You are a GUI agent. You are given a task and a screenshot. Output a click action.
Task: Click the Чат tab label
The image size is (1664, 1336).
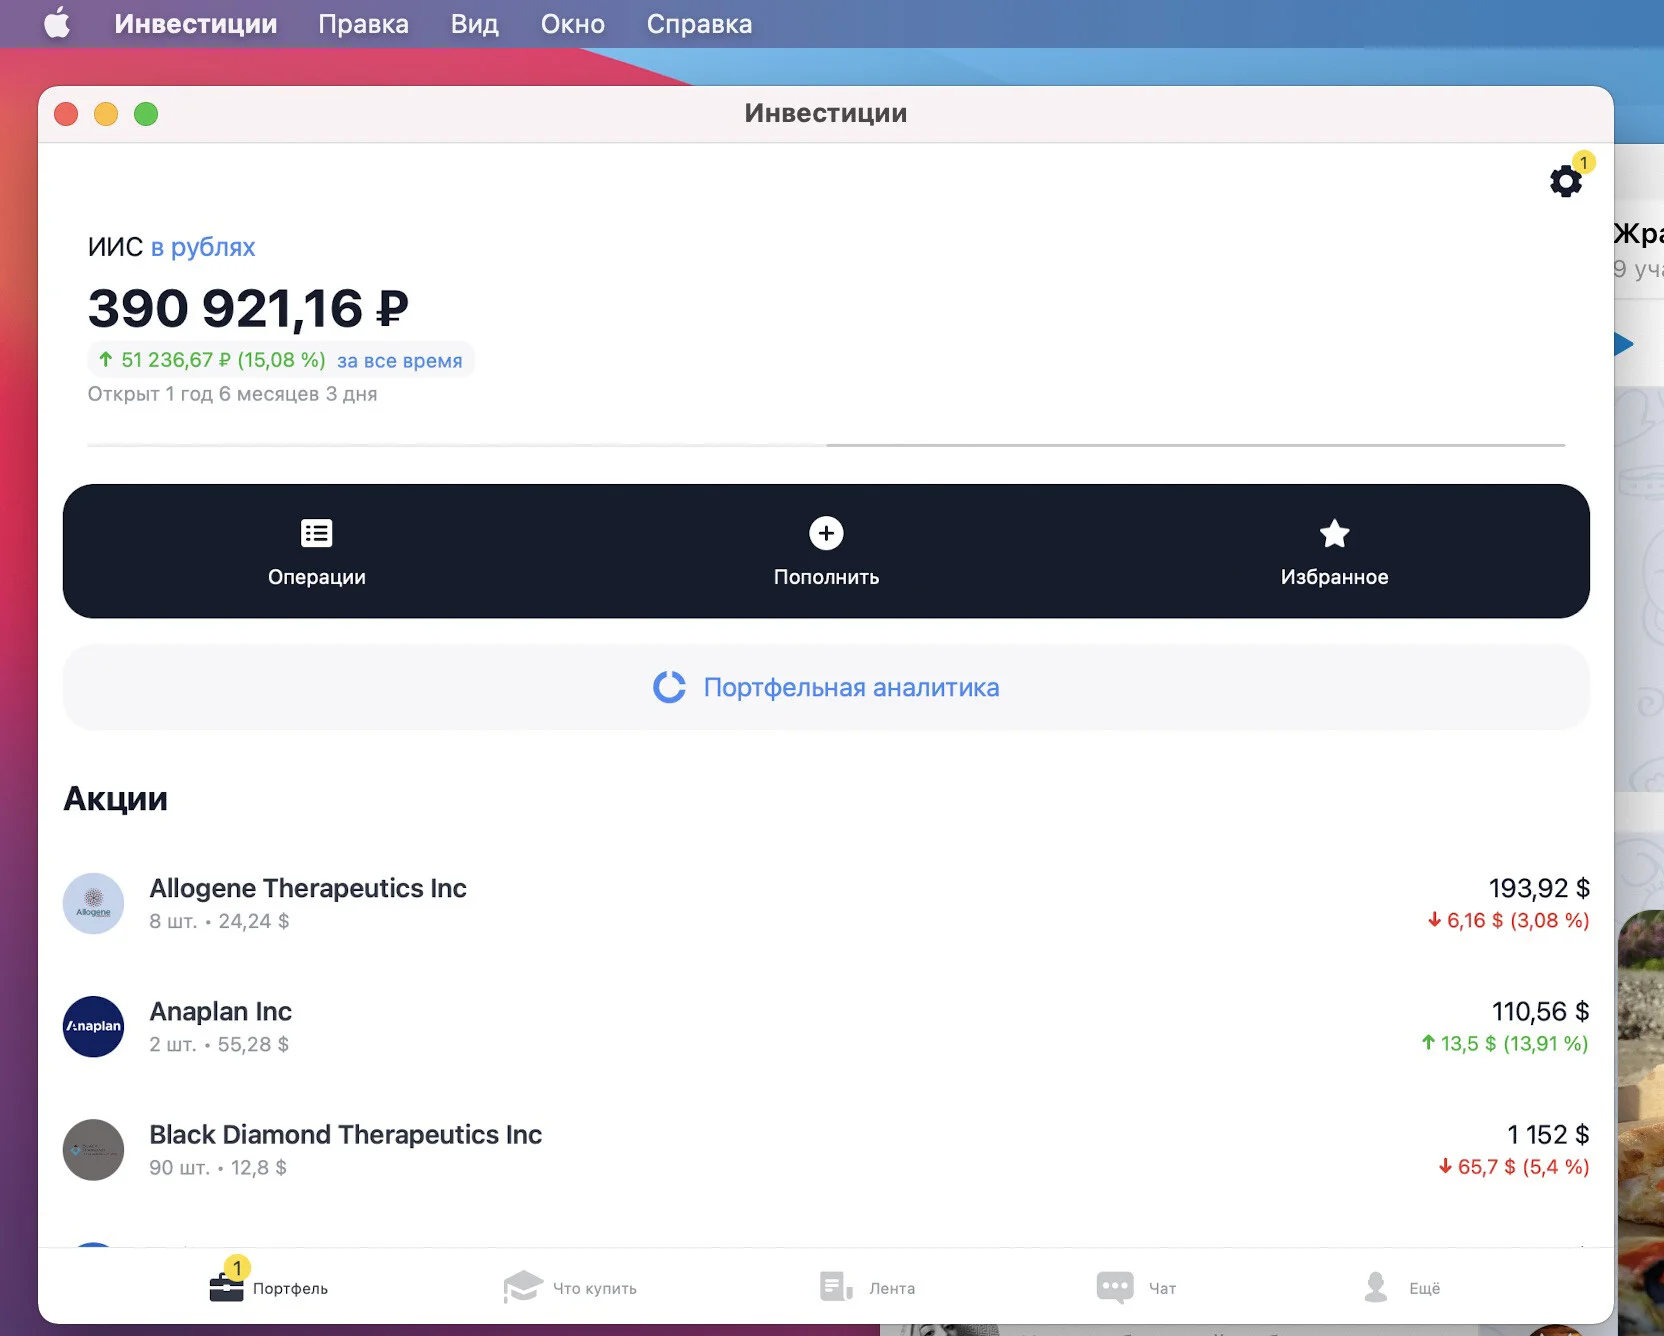[1162, 1288]
